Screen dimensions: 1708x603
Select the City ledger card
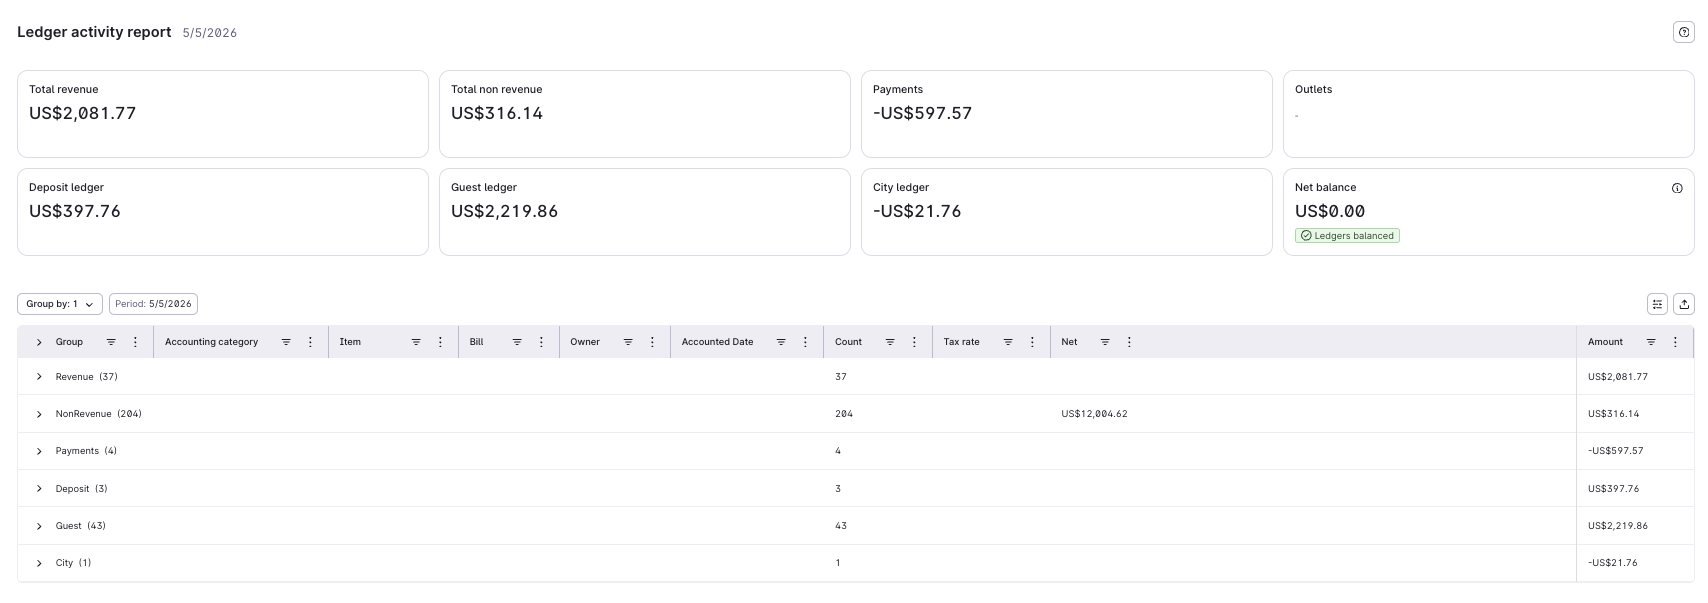click(1067, 212)
